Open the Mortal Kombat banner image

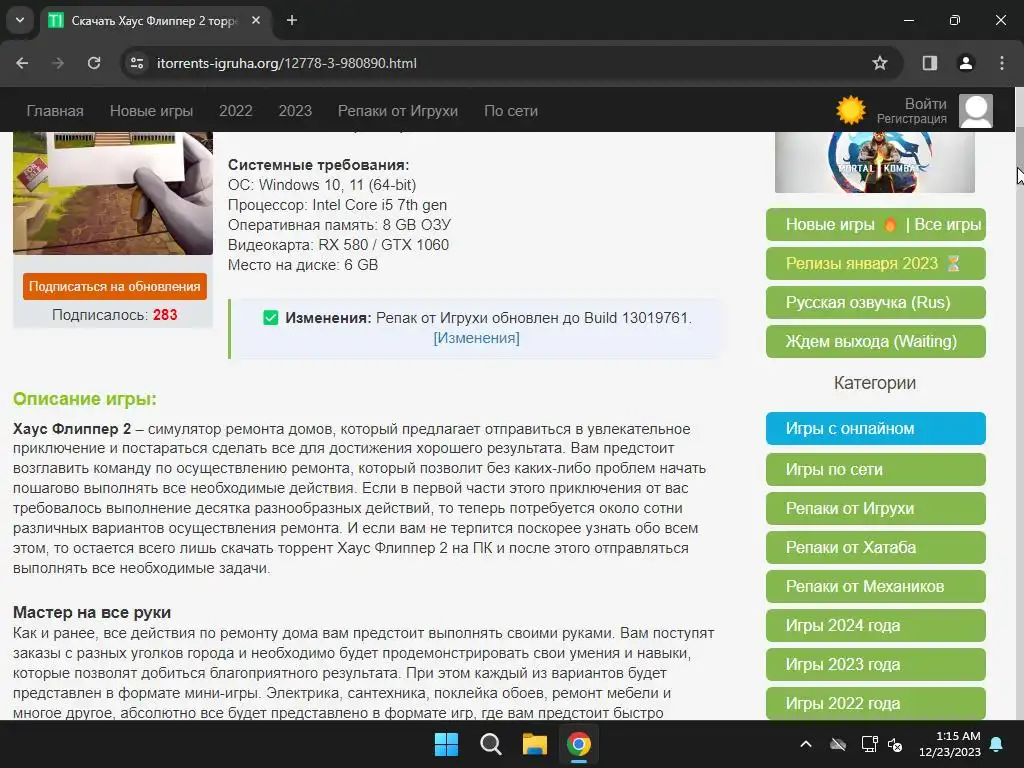click(874, 162)
